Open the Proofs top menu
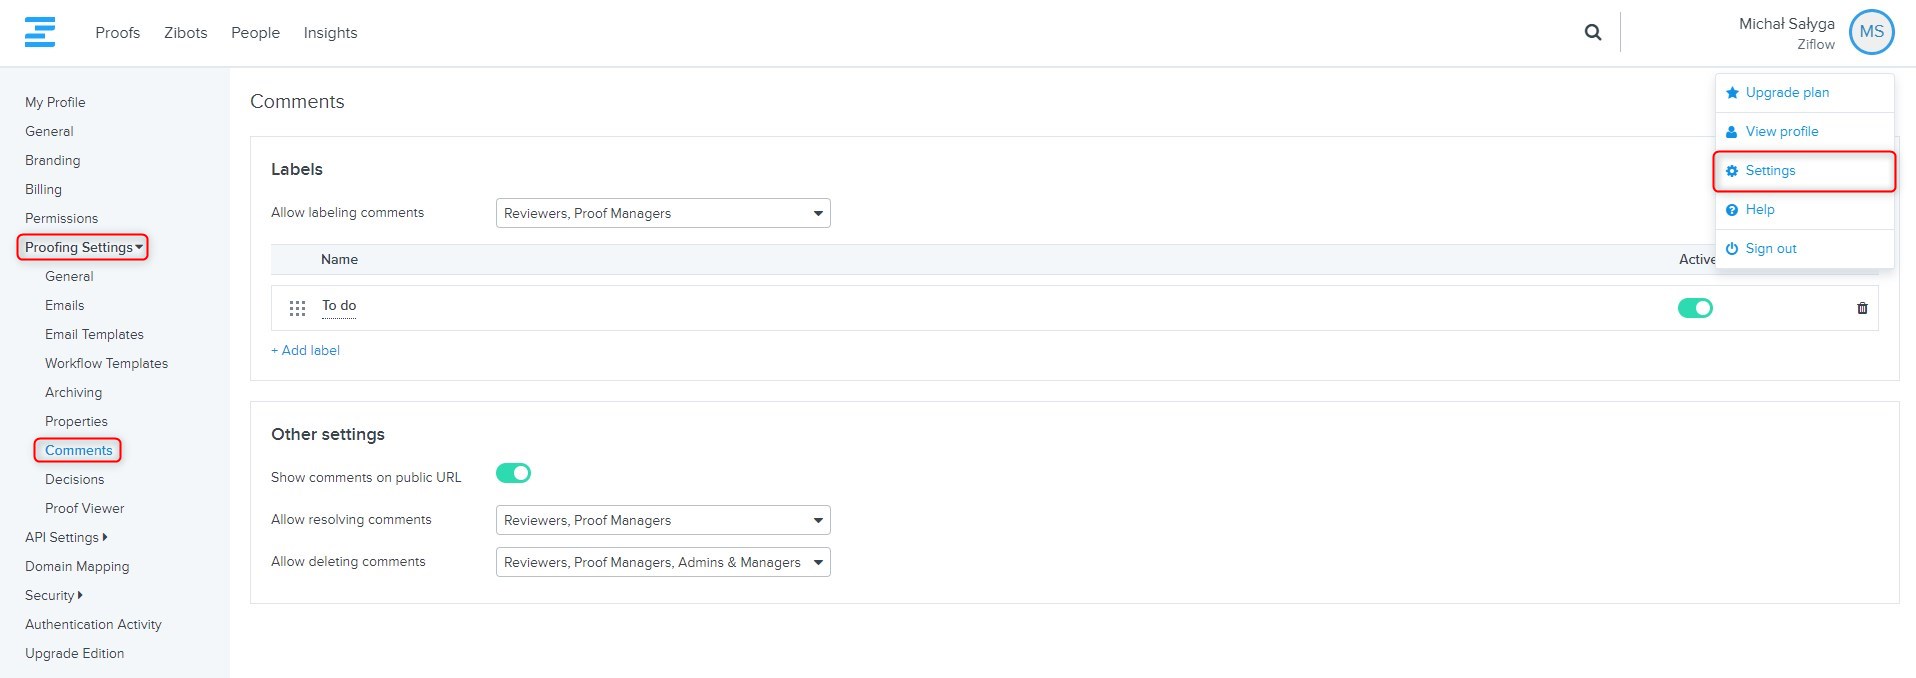This screenshot has height=678, width=1916. pos(117,33)
